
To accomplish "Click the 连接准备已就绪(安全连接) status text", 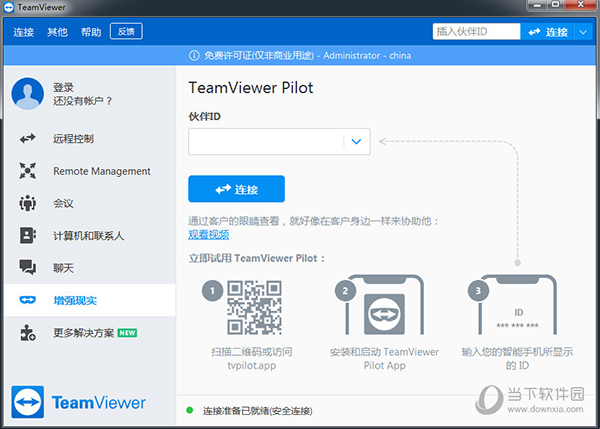I will pyautogui.click(x=258, y=411).
